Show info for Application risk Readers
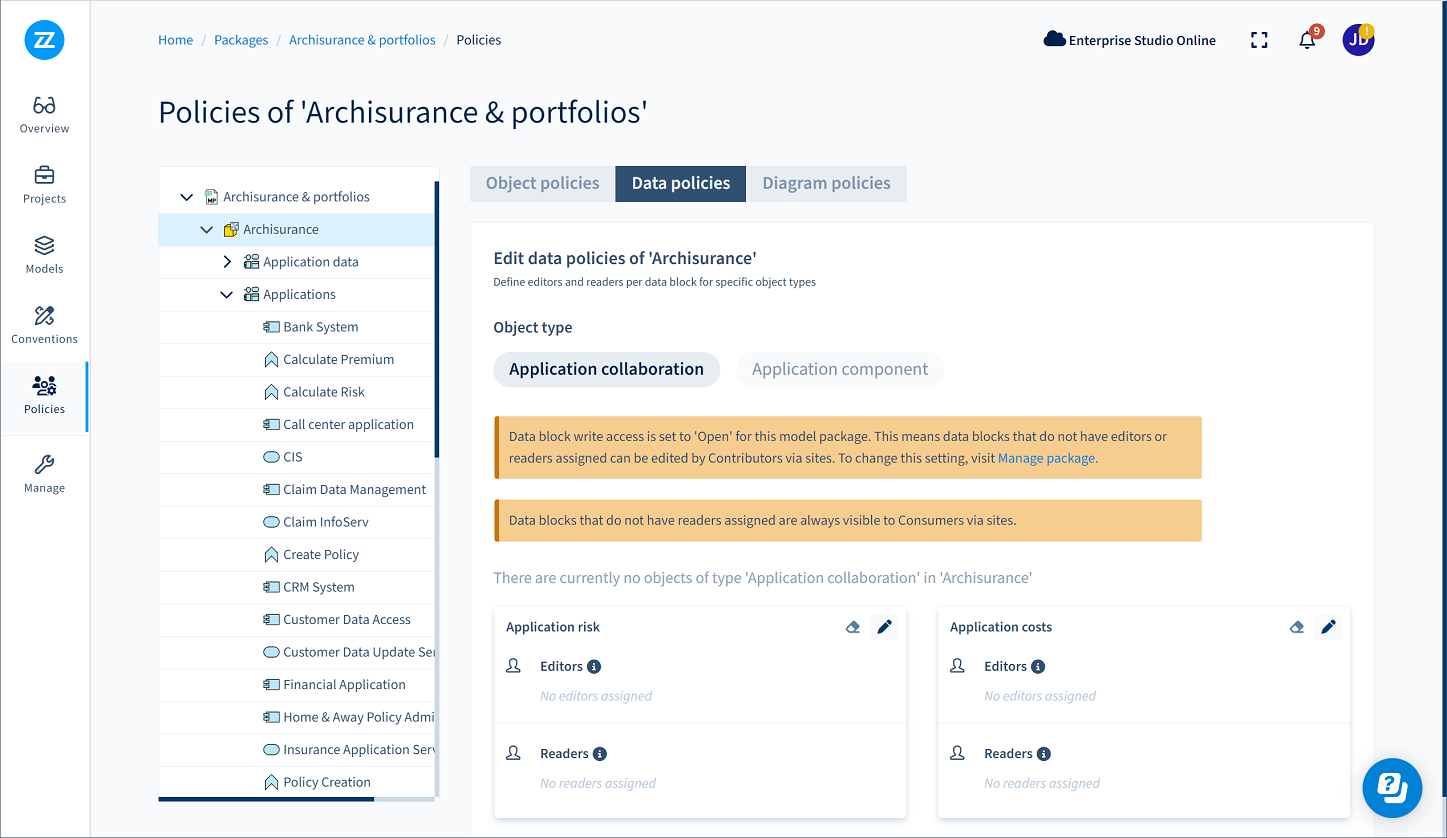 click(x=600, y=754)
